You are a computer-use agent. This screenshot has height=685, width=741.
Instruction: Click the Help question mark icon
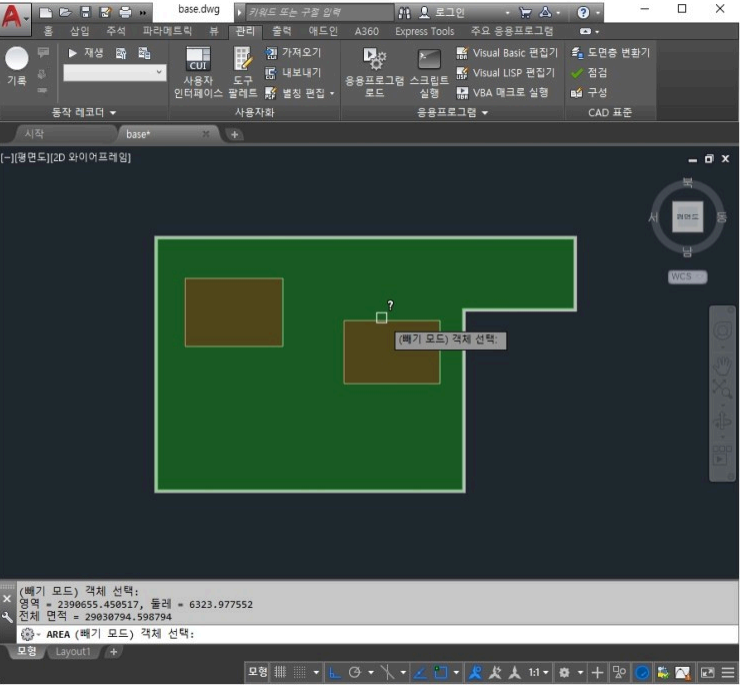coord(583,13)
